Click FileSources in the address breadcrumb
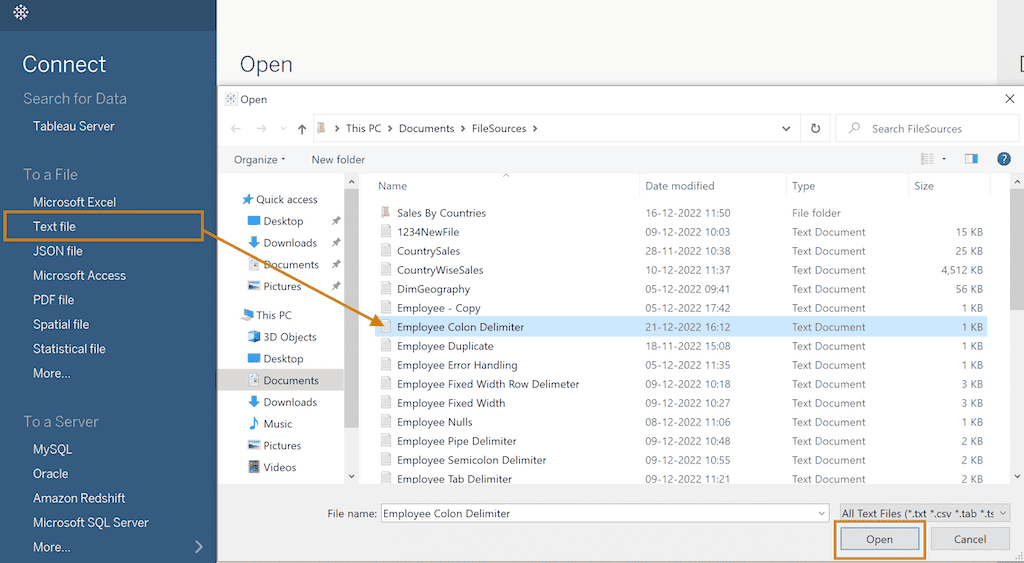 [499, 129]
